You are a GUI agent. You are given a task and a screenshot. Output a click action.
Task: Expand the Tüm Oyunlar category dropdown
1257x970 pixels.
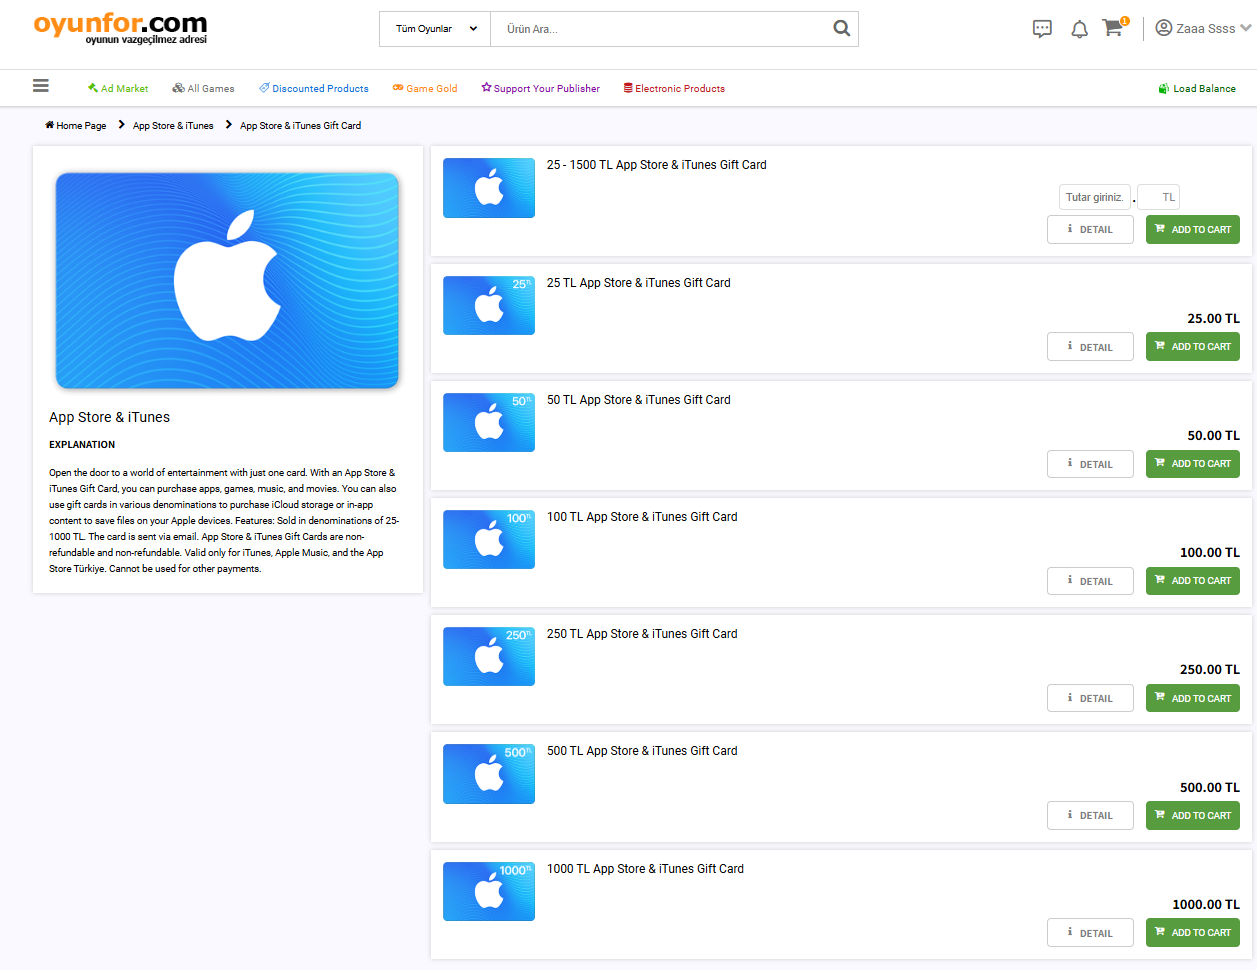pyautogui.click(x=435, y=29)
